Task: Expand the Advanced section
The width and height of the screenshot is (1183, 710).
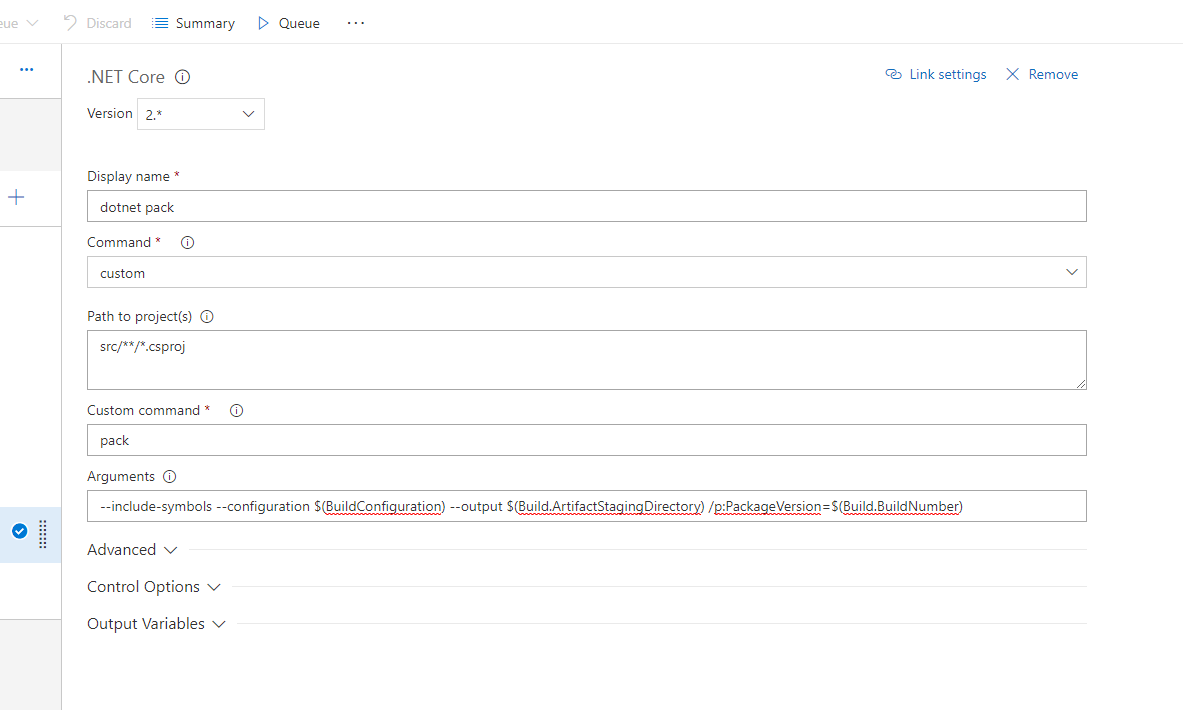Action: pyautogui.click(x=132, y=549)
